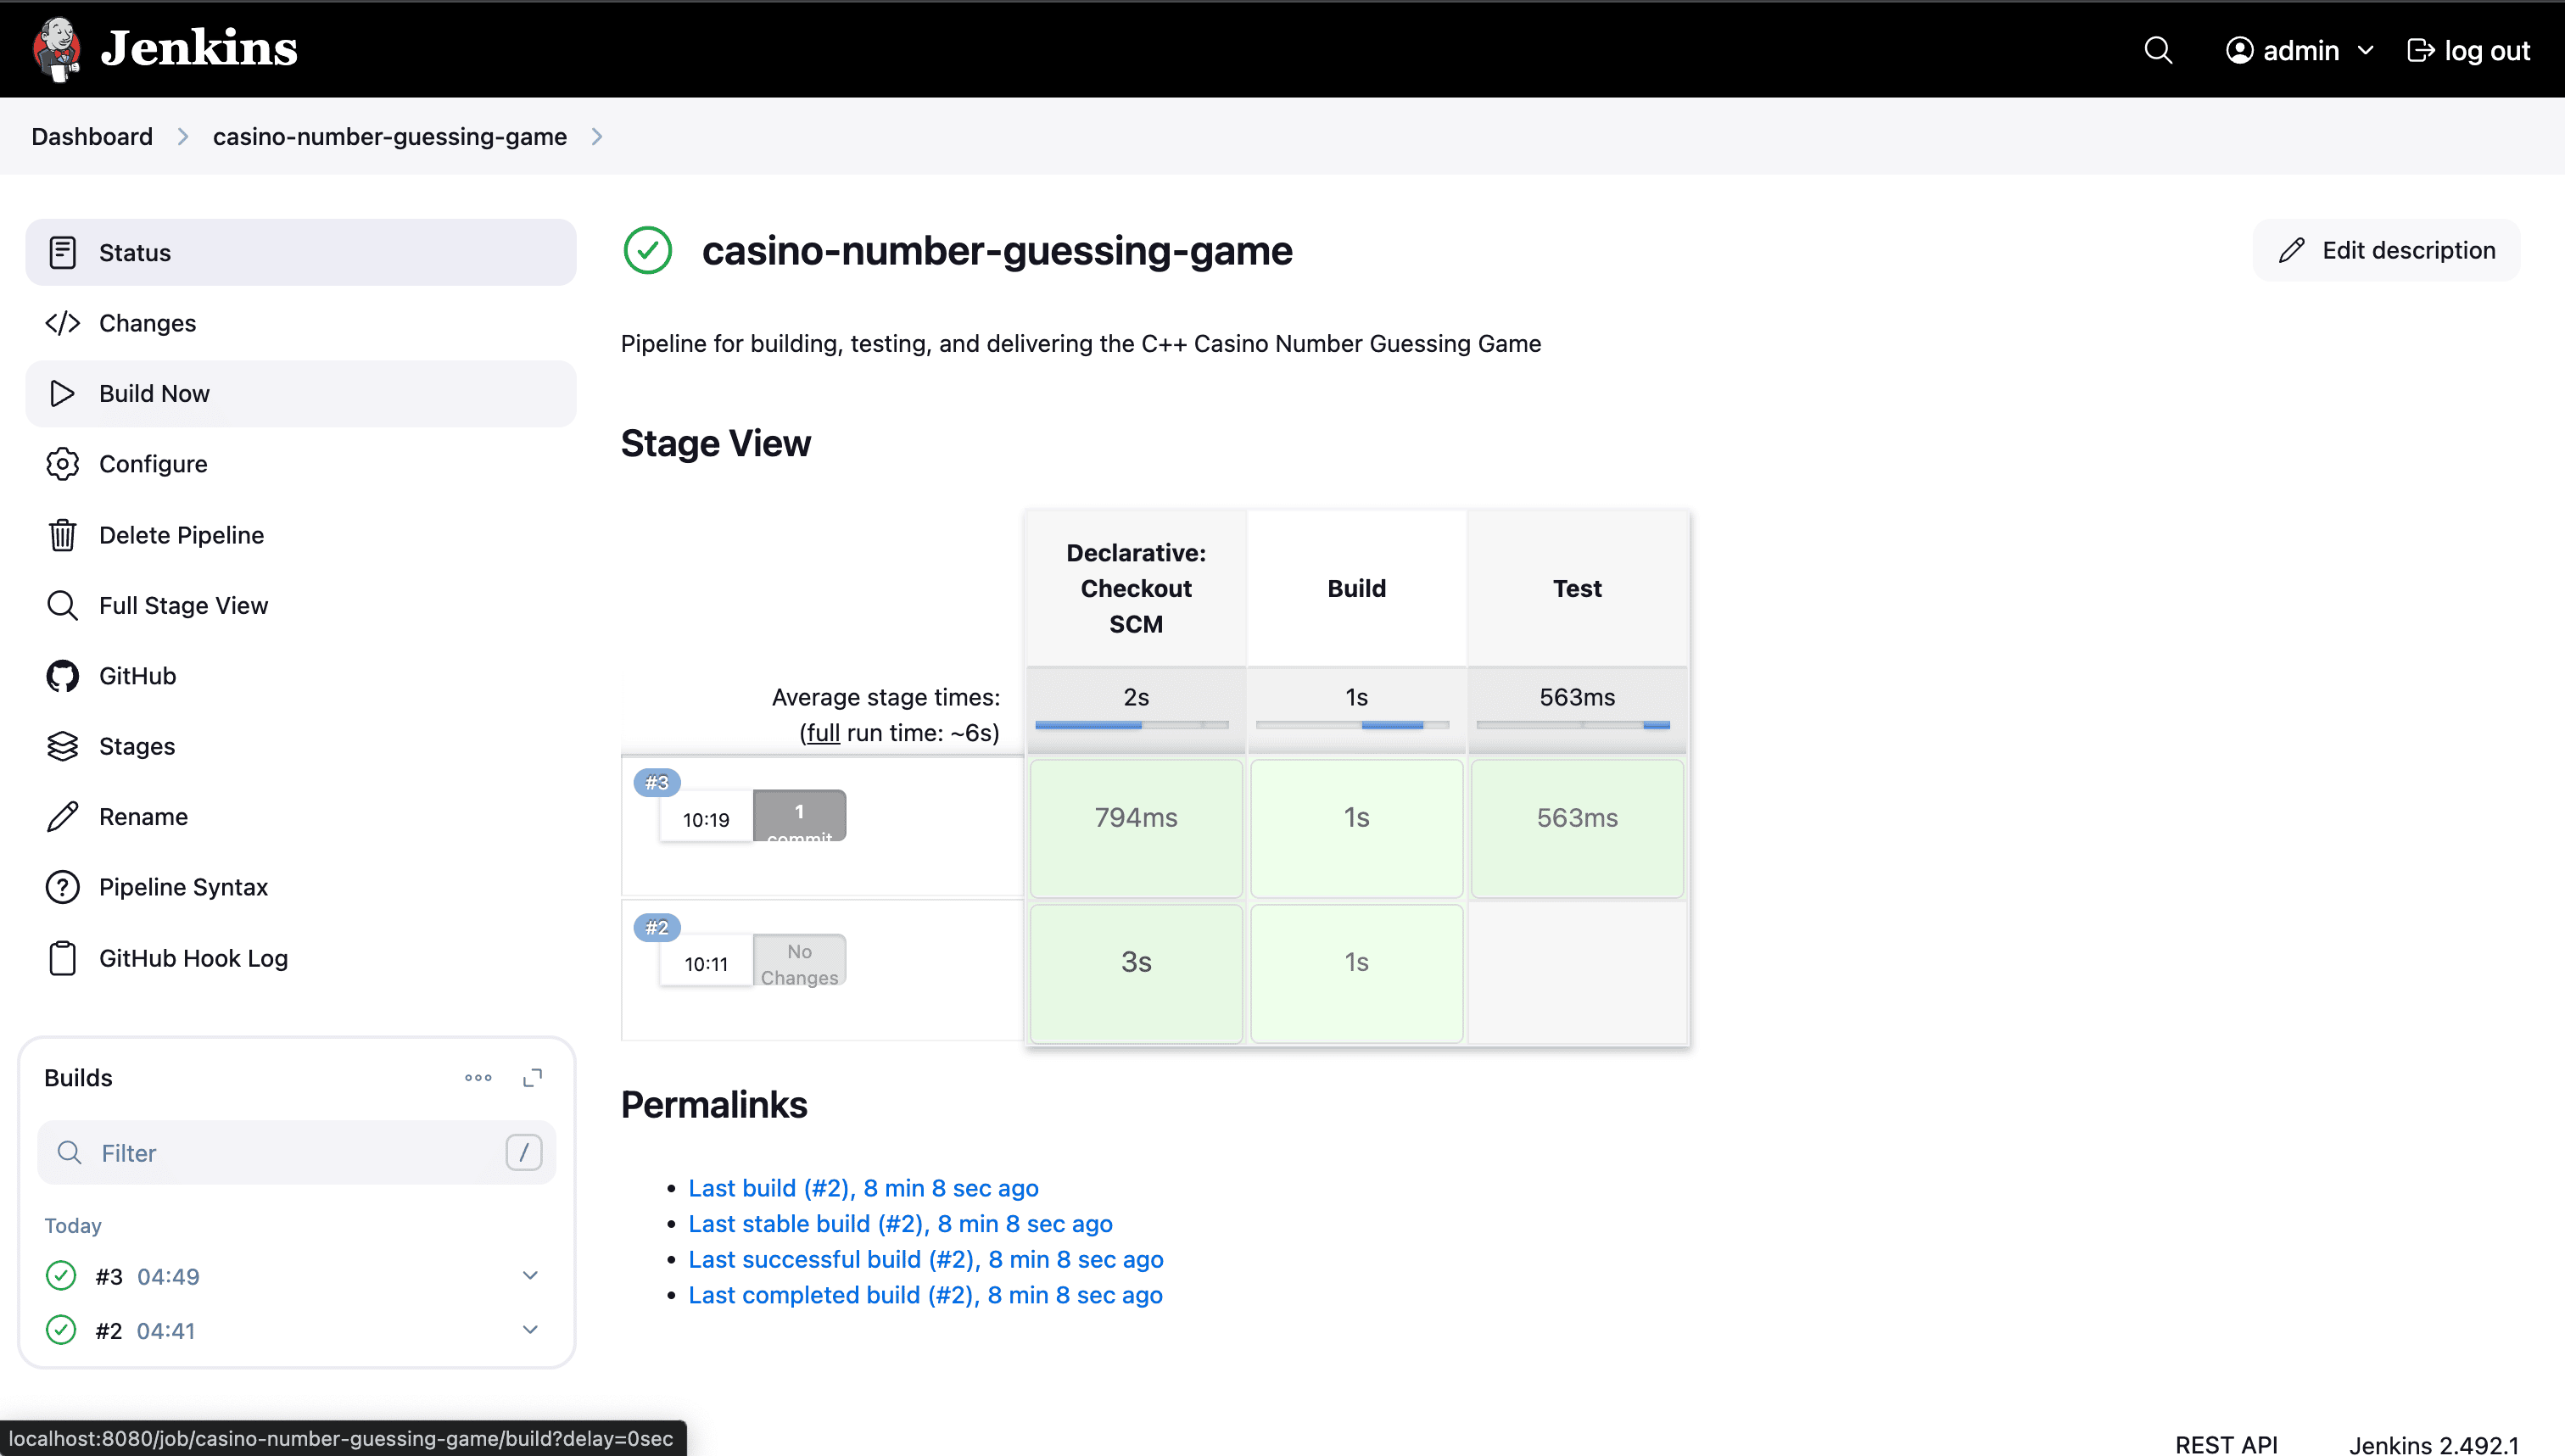Click the Delete Pipeline trash icon
This screenshot has height=1456, width=2565.
point(62,535)
